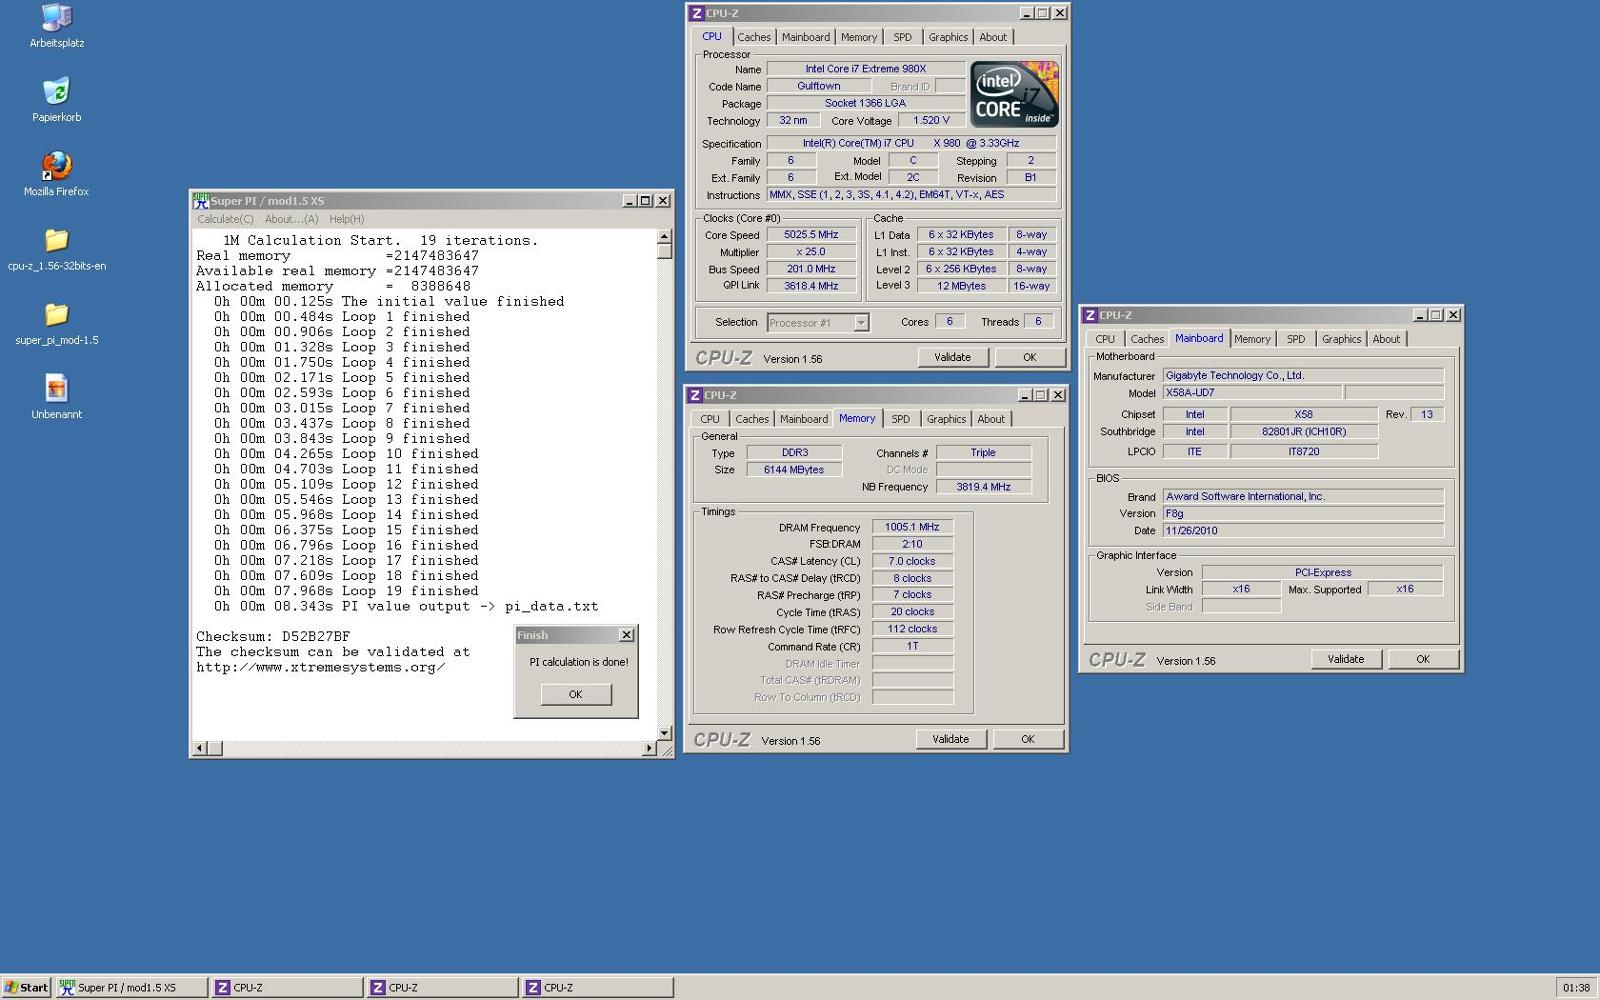The height and width of the screenshot is (1000, 1600).
Task: Activate Super PI taskbar button
Action: (131, 987)
